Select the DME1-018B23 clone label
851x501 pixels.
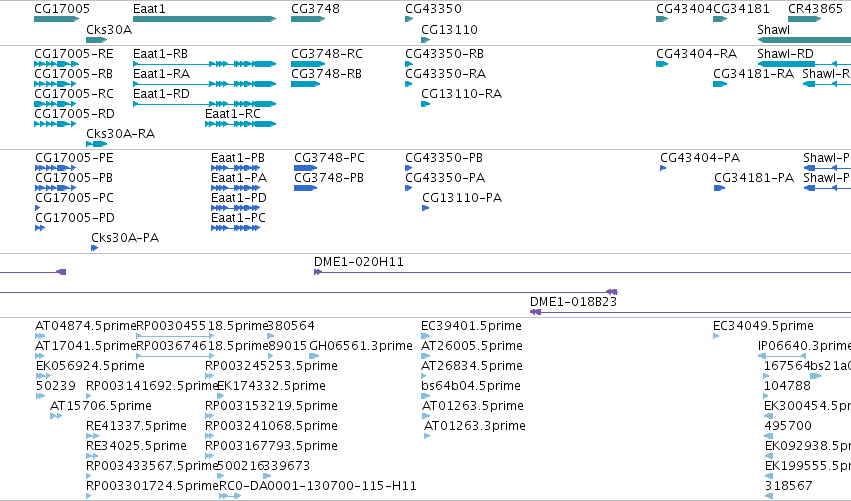pos(573,302)
